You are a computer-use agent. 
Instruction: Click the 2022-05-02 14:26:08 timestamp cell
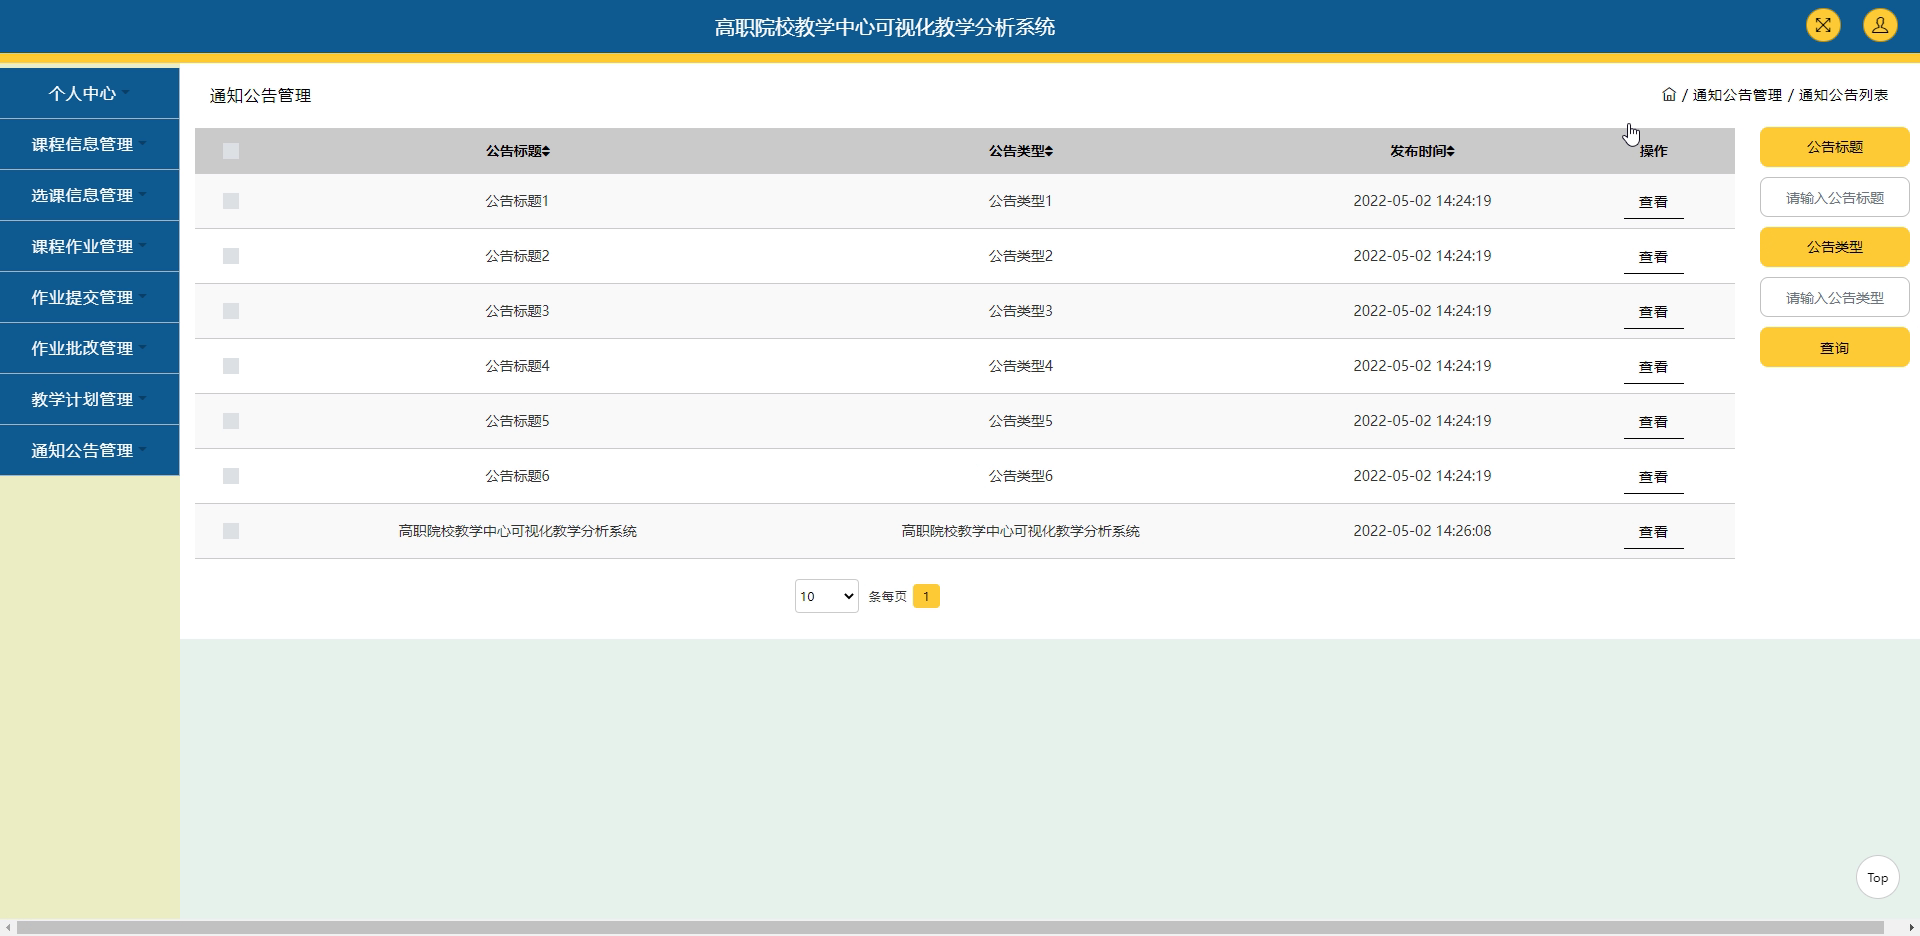[x=1422, y=531]
